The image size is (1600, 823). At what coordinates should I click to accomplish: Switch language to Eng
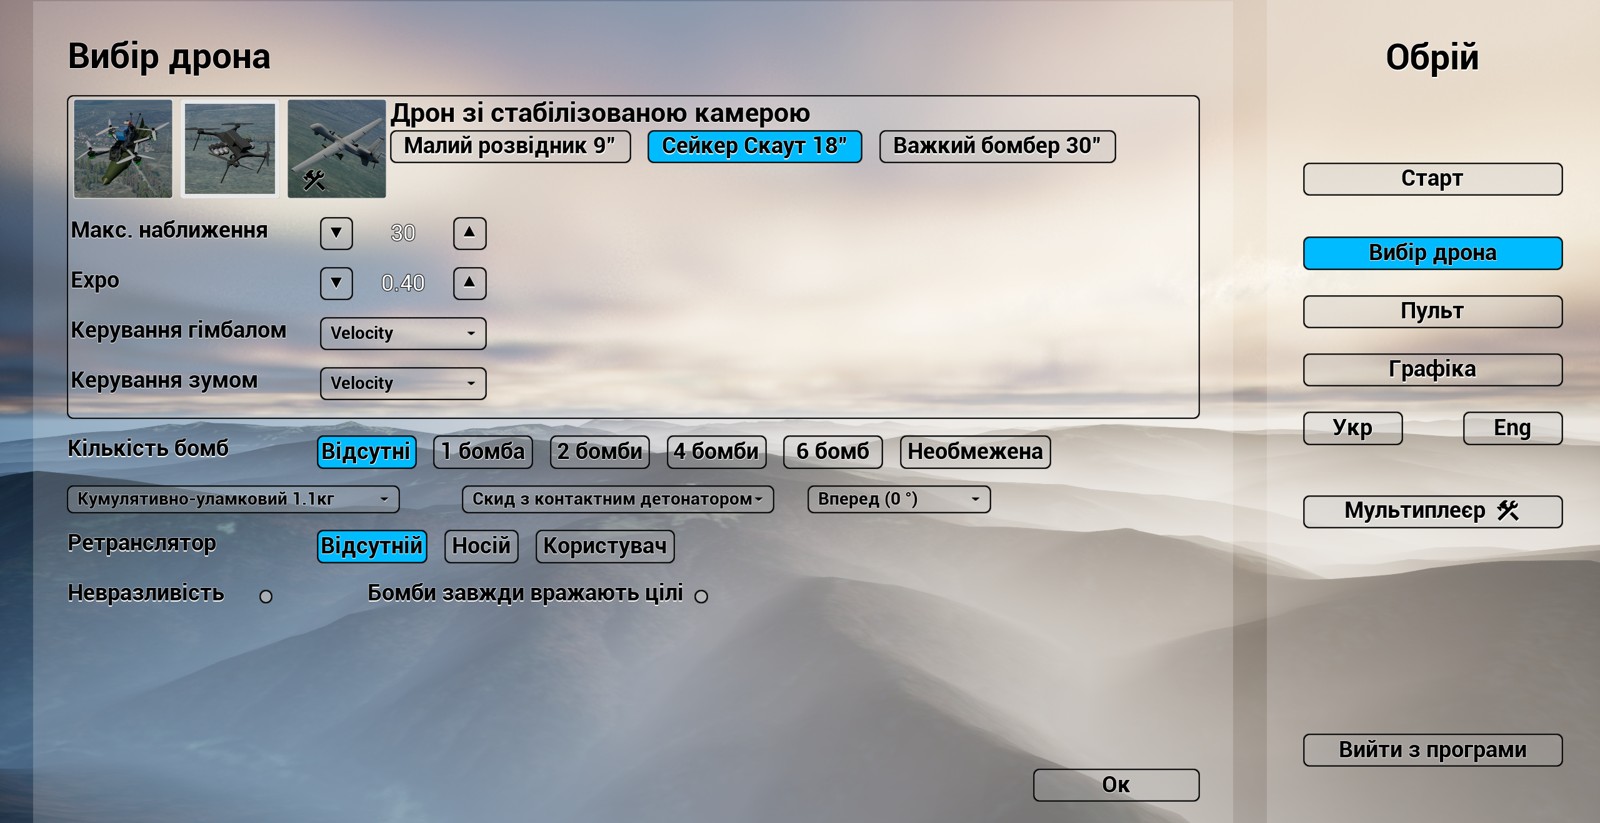point(1512,428)
